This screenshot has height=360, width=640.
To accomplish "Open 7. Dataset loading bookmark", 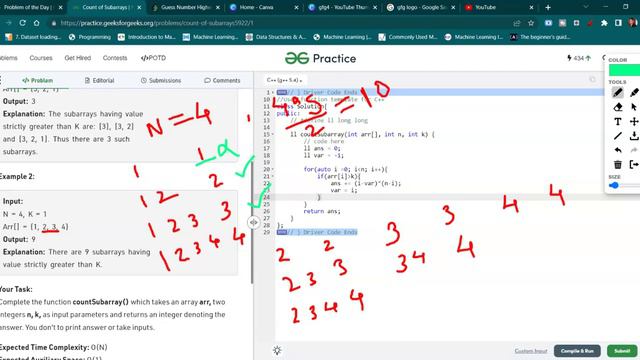I will point(33,37).
